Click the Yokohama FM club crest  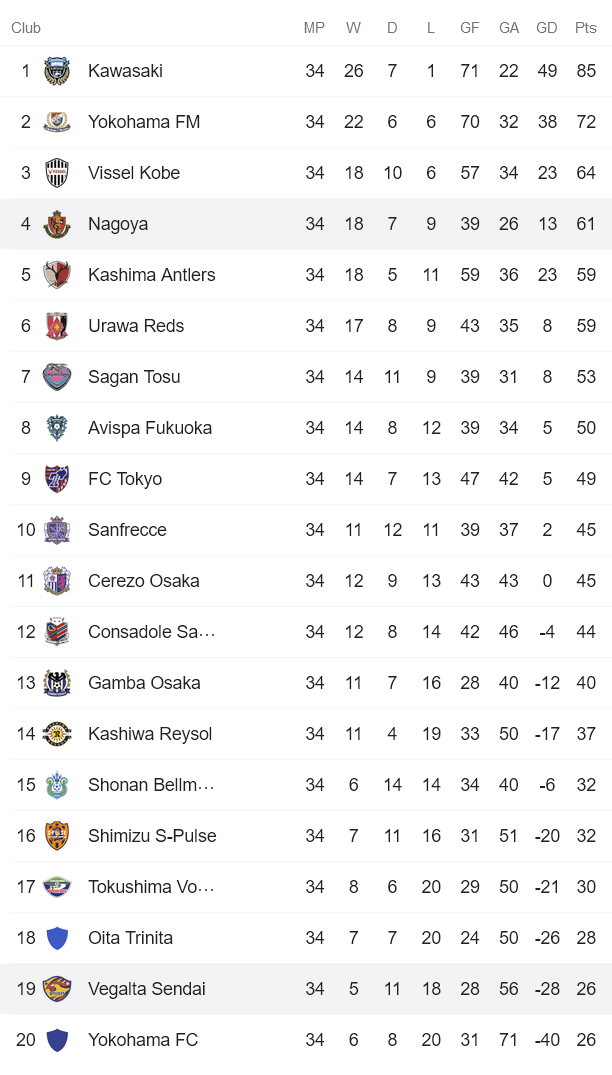(57, 122)
